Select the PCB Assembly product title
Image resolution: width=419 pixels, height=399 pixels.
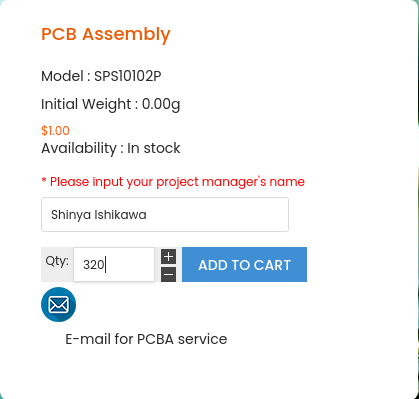tap(106, 34)
